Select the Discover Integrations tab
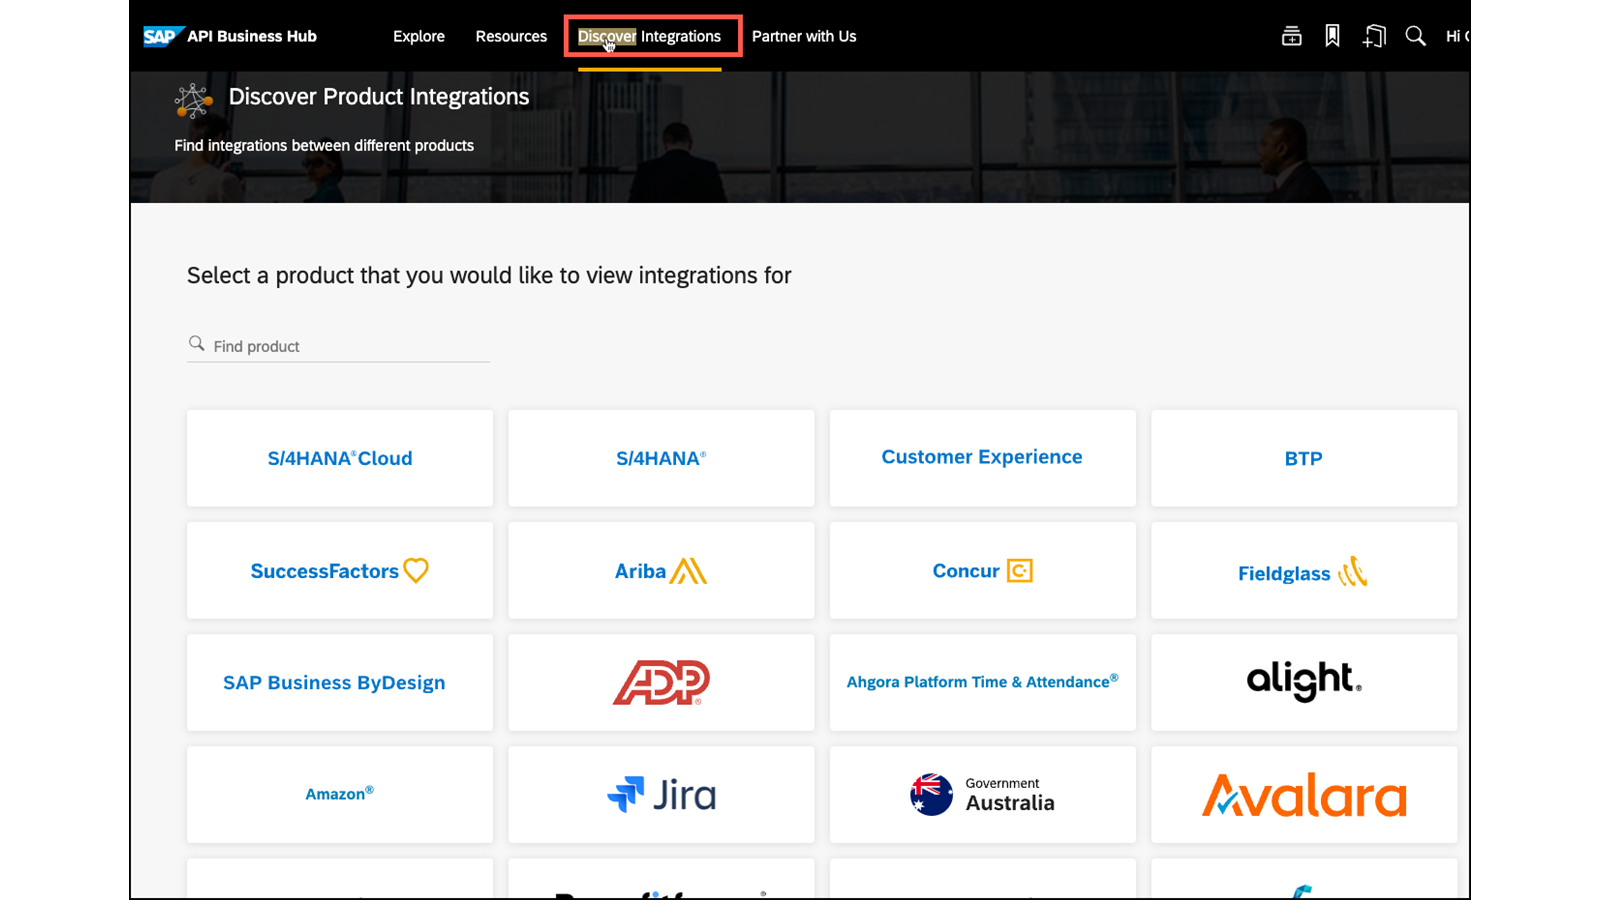This screenshot has width=1600, height=900. pos(649,36)
